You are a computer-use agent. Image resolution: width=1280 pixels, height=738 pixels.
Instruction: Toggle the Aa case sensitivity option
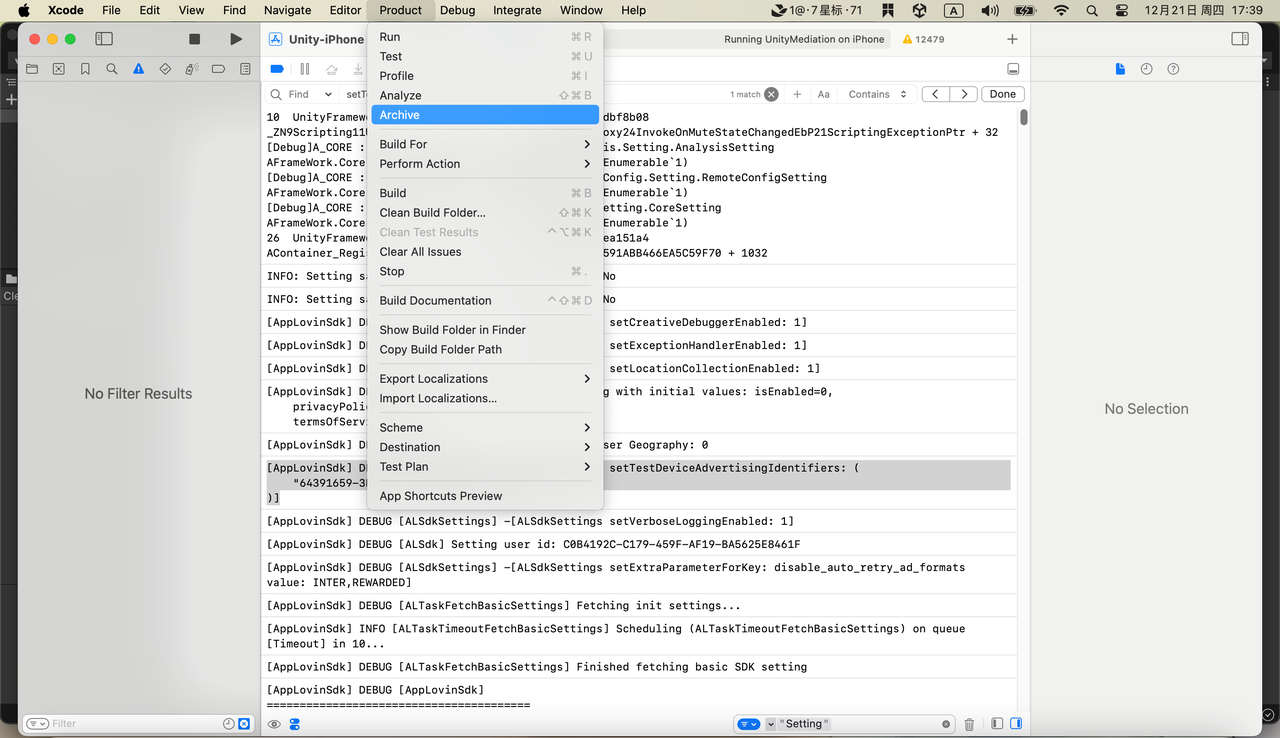point(824,94)
